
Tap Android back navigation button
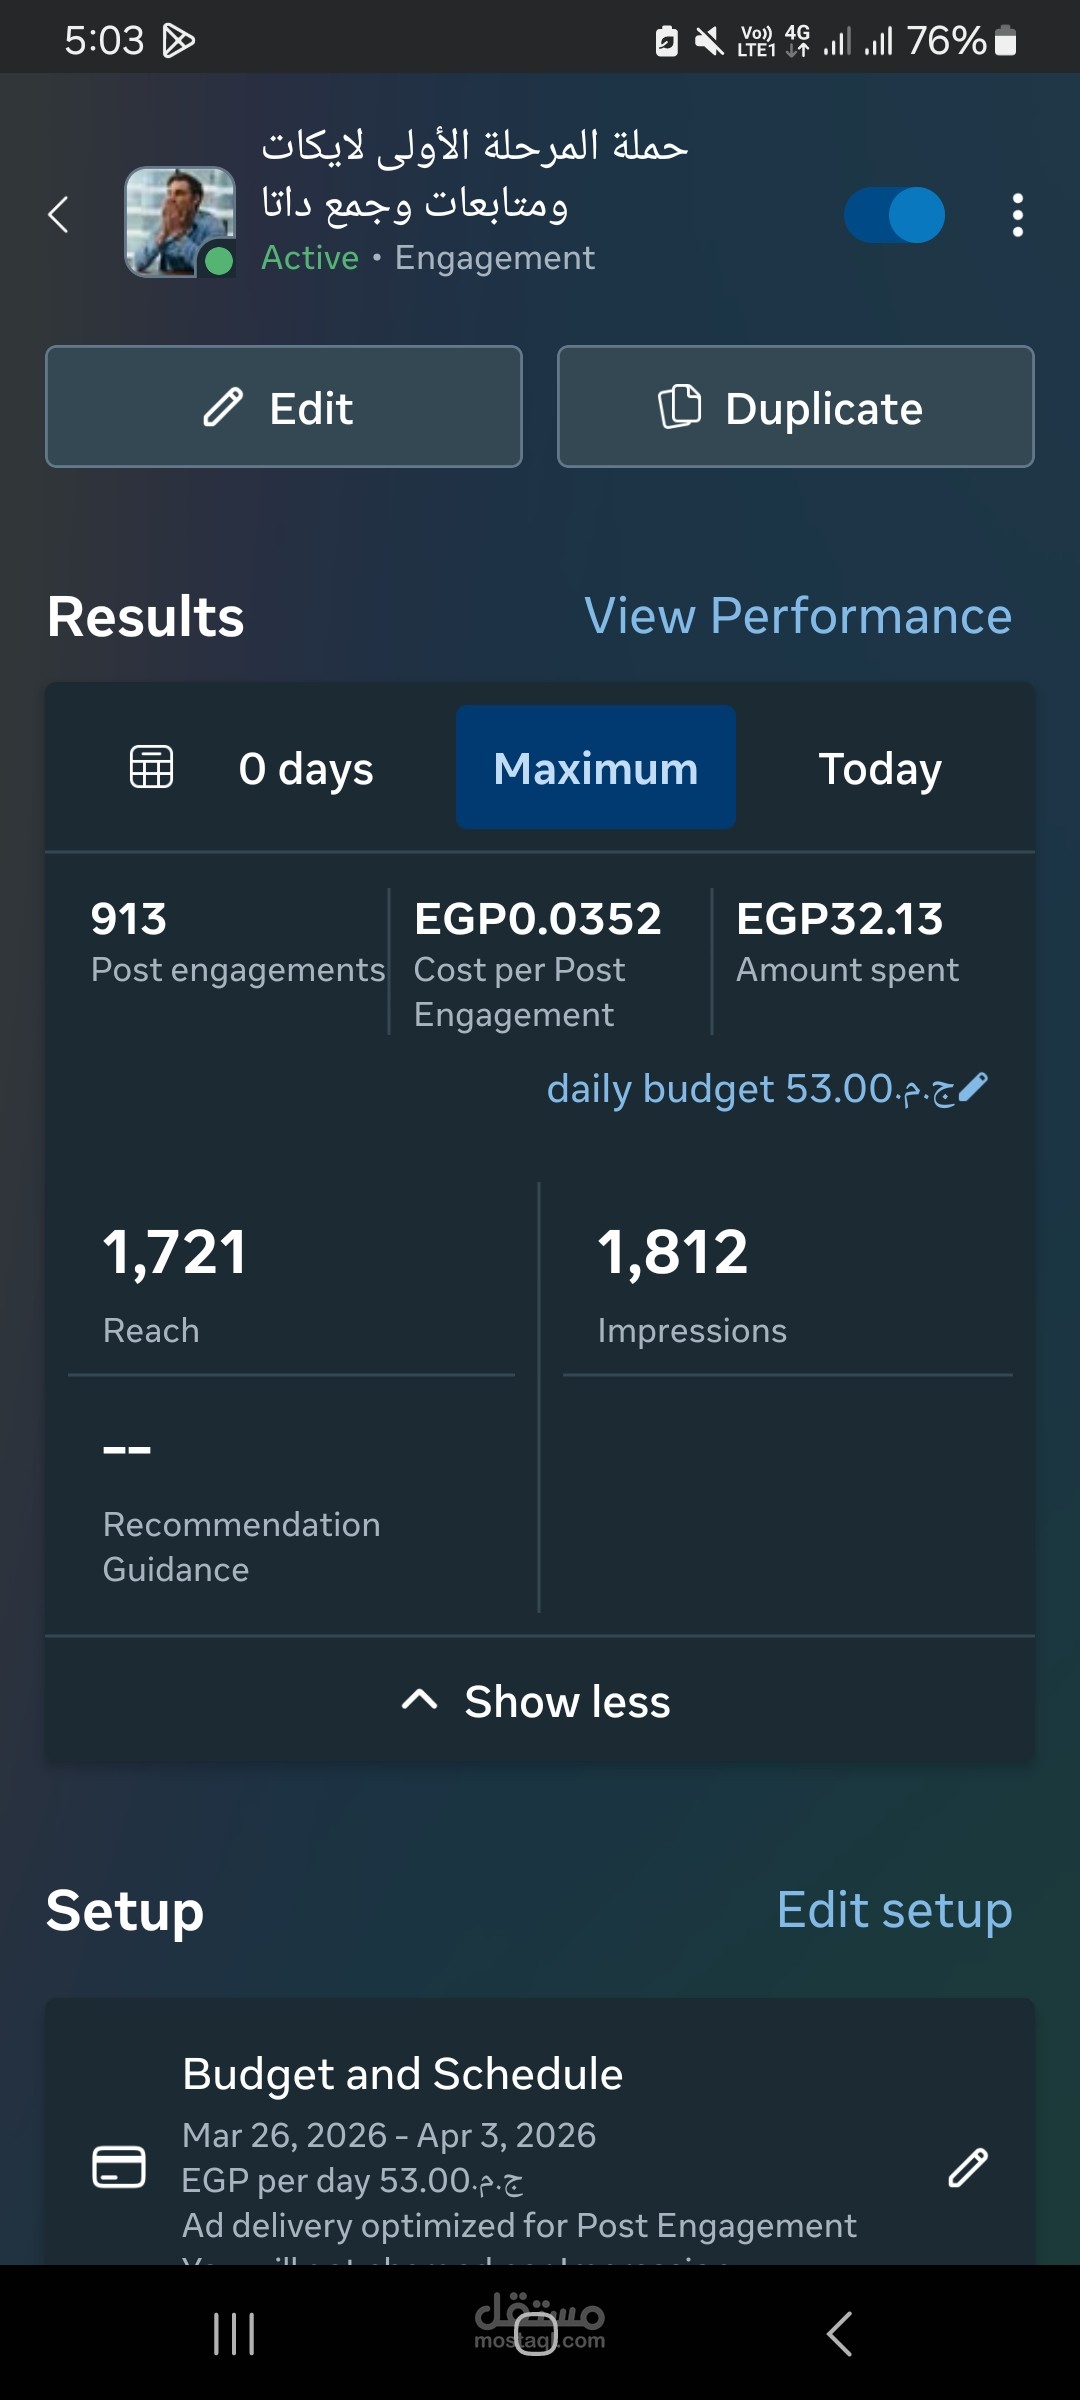point(840,2334)
